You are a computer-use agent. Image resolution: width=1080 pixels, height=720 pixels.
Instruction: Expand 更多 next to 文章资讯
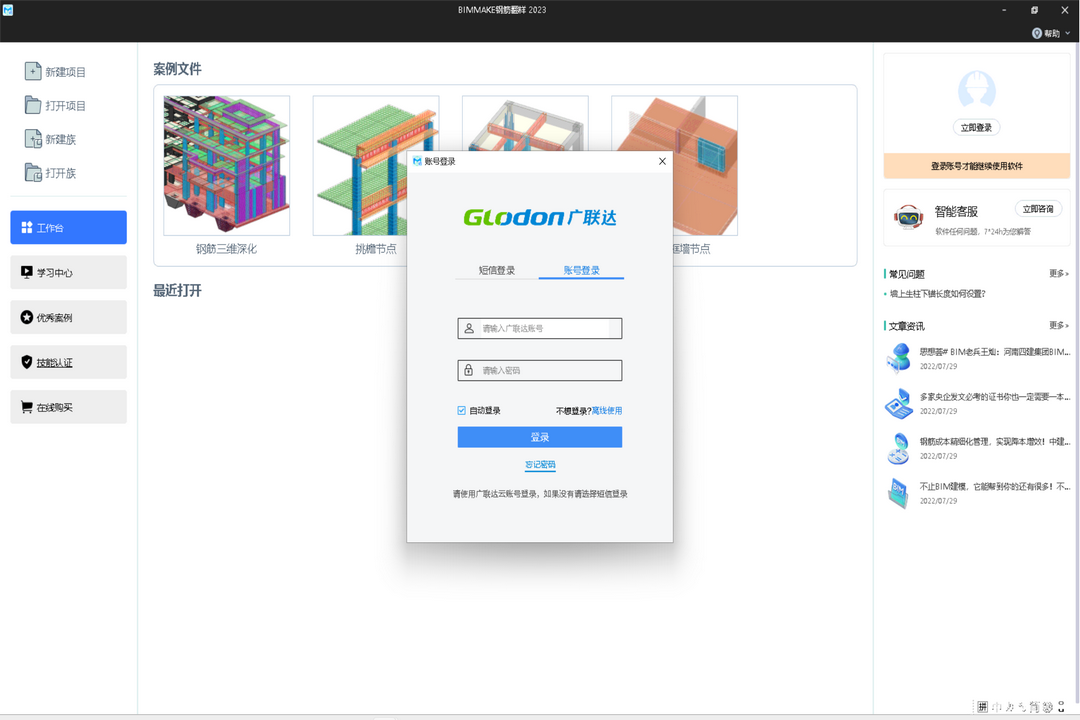pyautogui.click(x=1058, y=325)
